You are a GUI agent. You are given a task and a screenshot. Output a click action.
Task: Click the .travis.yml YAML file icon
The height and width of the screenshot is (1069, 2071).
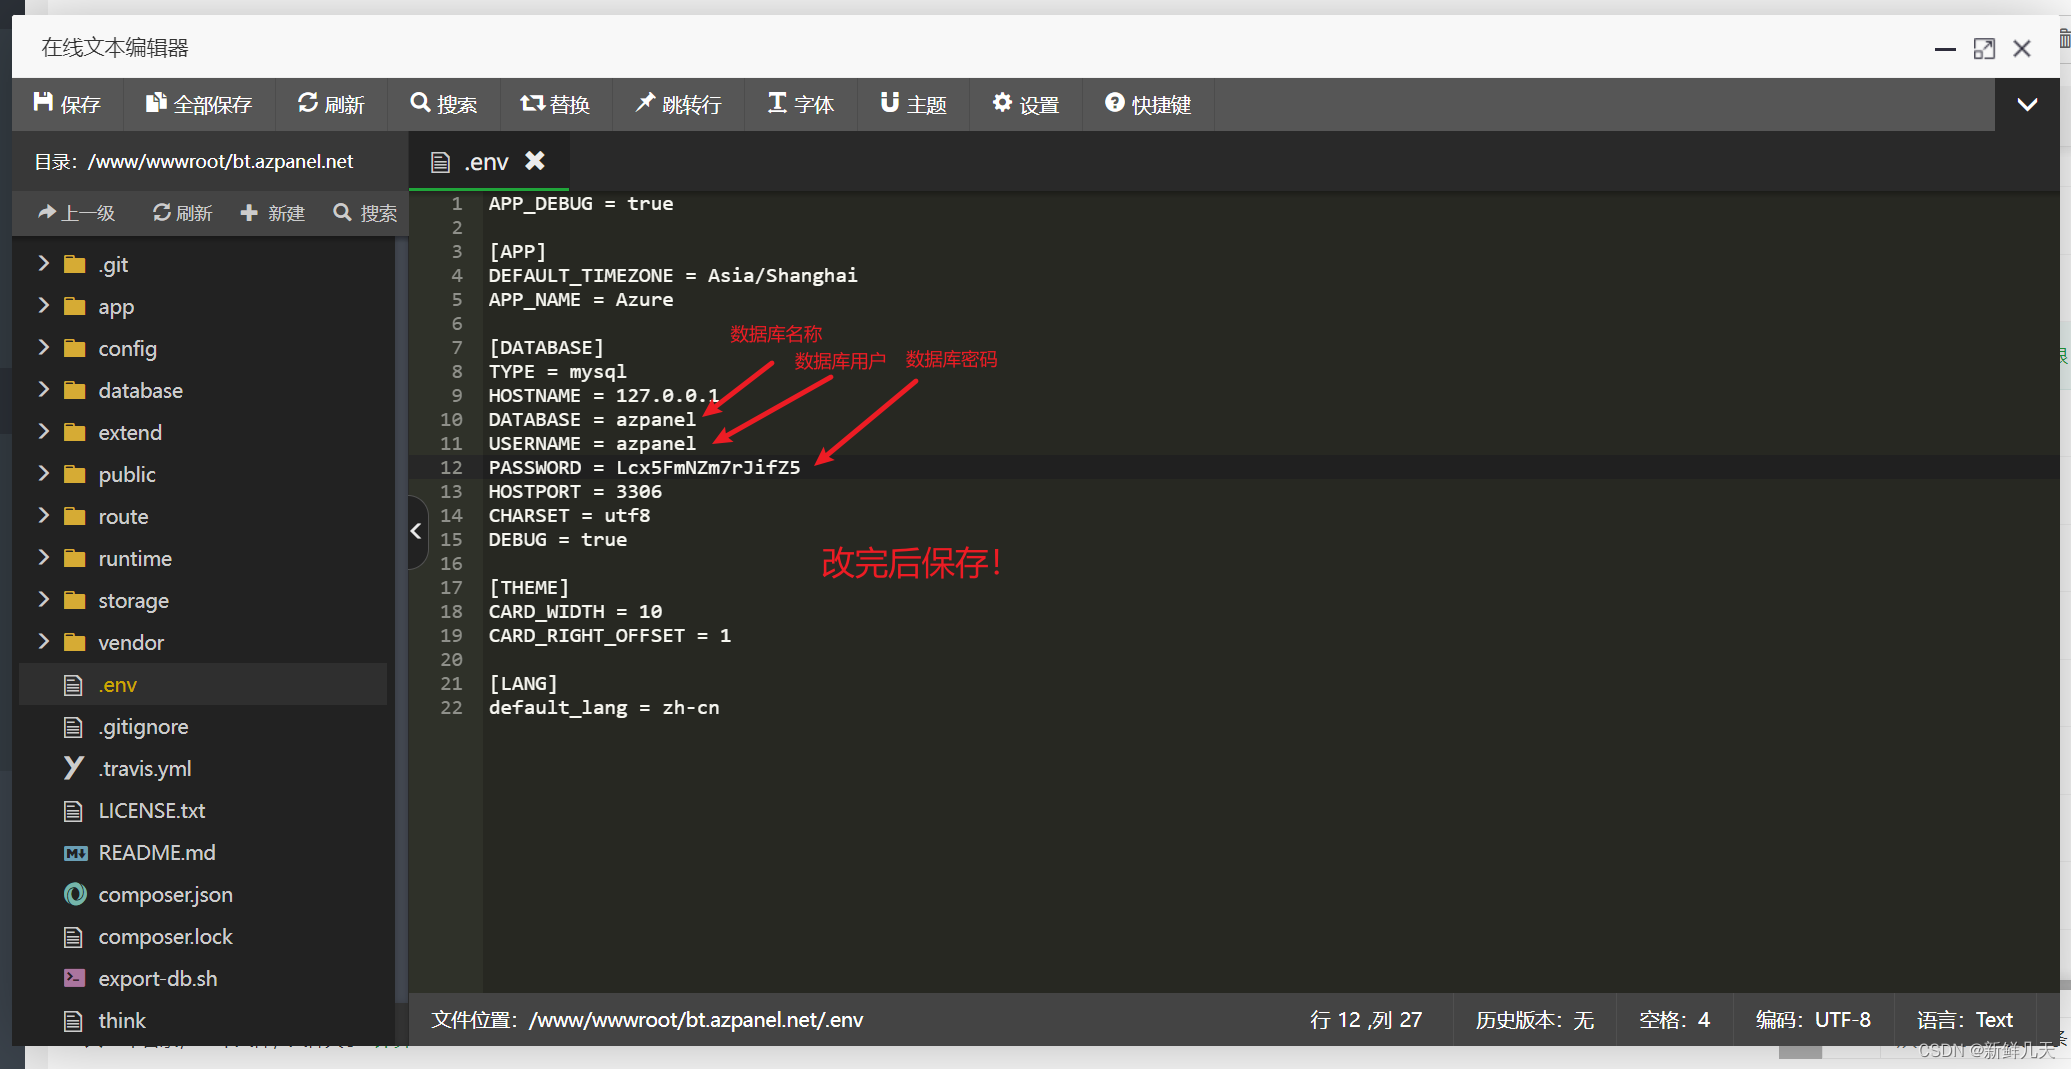(74, 768)
